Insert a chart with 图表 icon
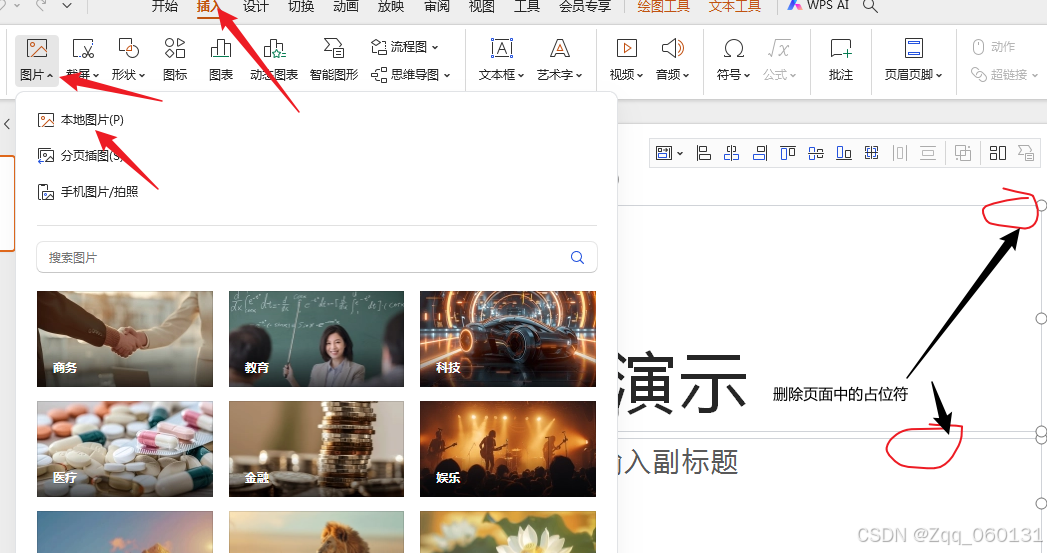 click(x=220, y=49)
